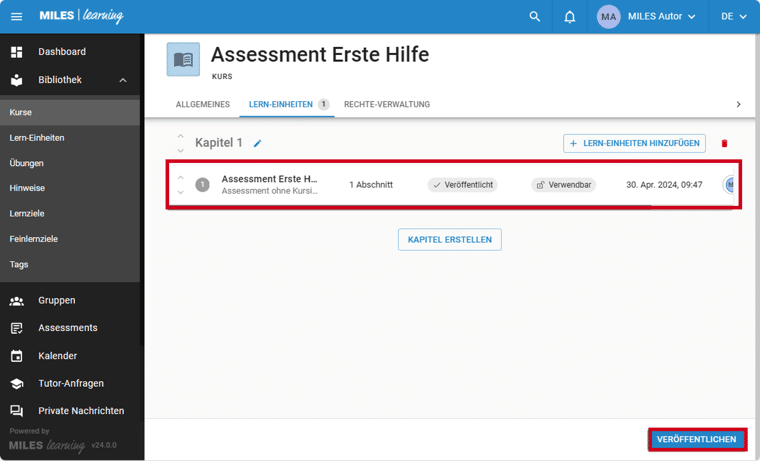Delete chapter with red trash icon
Image resolution: width=760 pixels, height=461 pixels.
725,144
